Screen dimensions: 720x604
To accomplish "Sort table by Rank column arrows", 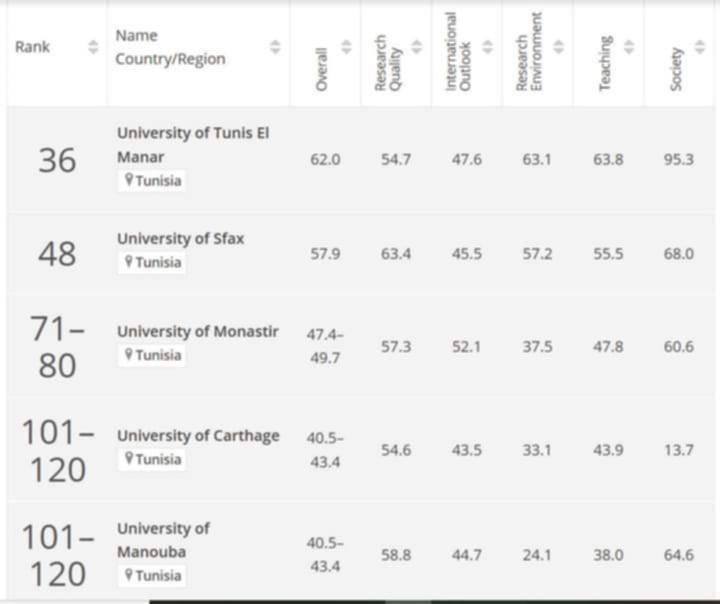I will 93,47.
